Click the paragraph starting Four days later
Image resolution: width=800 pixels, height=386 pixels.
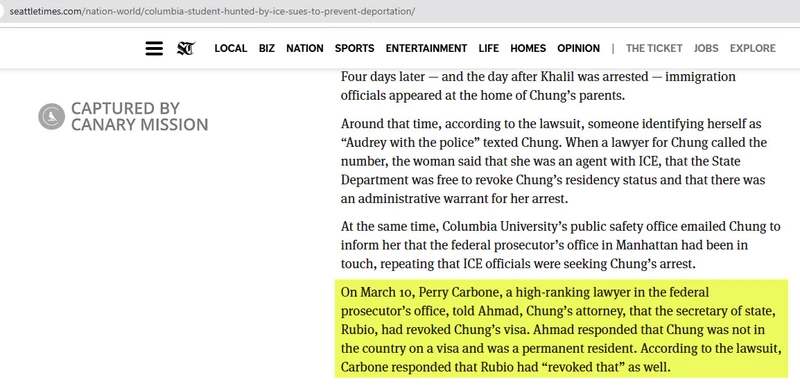tap(538, 86)
